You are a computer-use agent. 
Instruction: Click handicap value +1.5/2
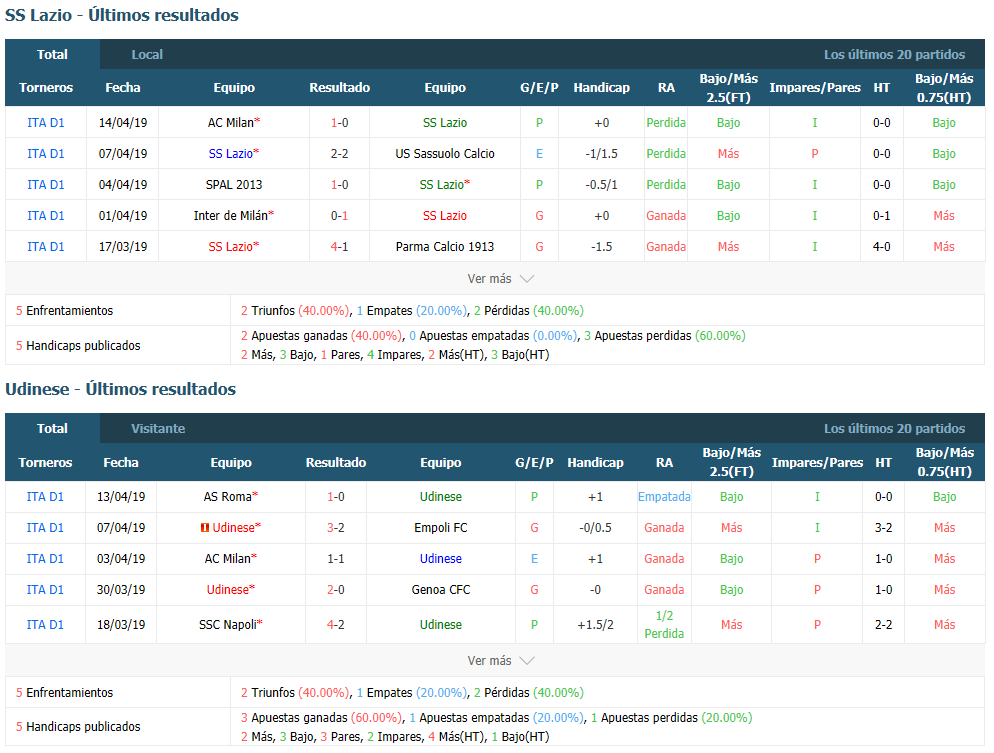(x=595, y=625)
